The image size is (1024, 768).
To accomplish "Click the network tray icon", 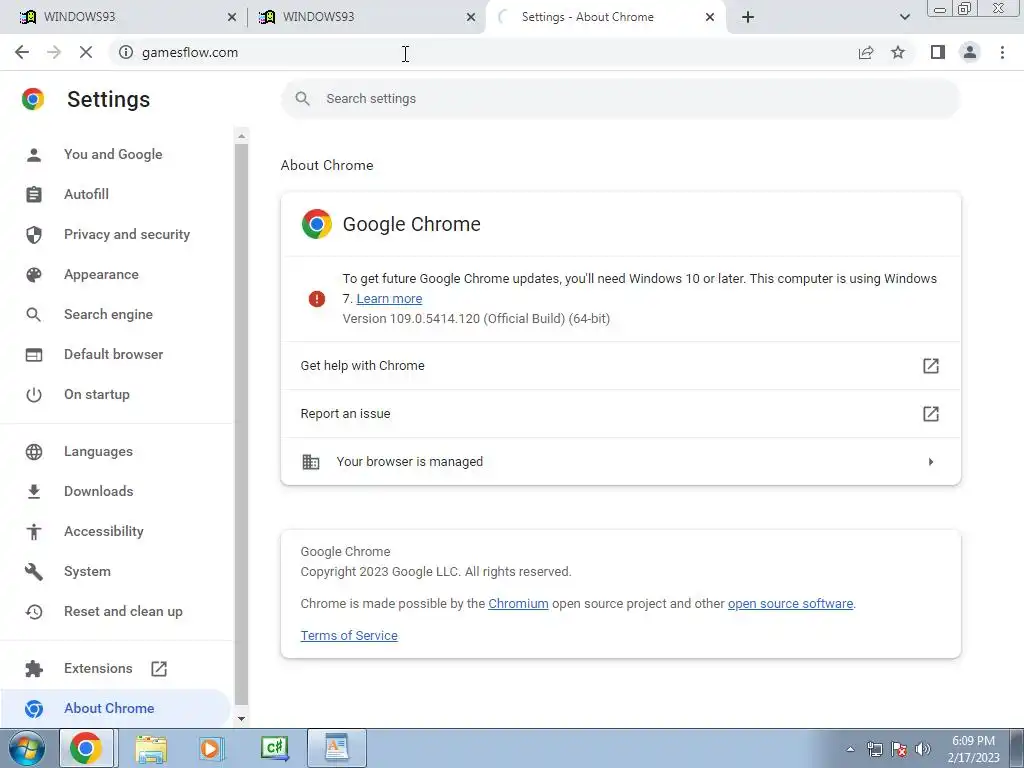I will [874, 749].
